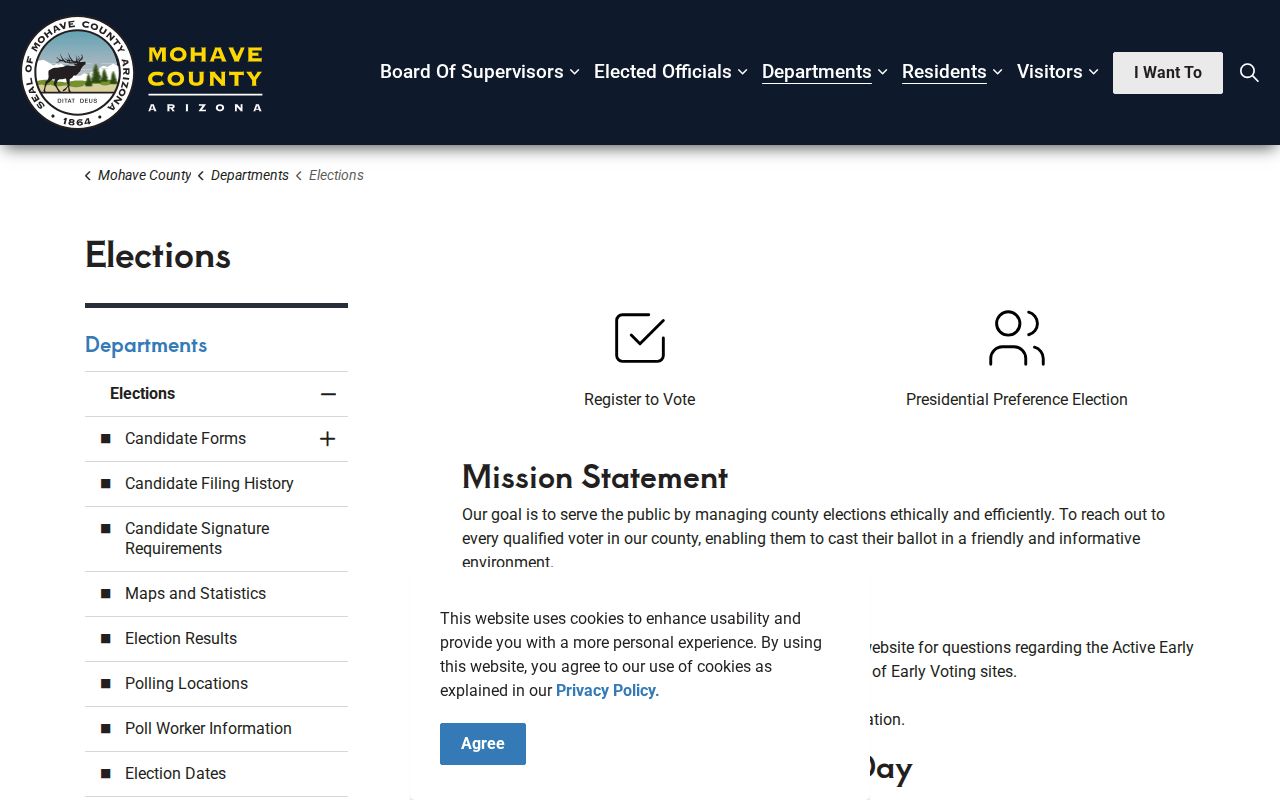The height and width of the screenshot is (800, 1280).
Task: Agree to the cookie notice
Action: coord(483,744)
